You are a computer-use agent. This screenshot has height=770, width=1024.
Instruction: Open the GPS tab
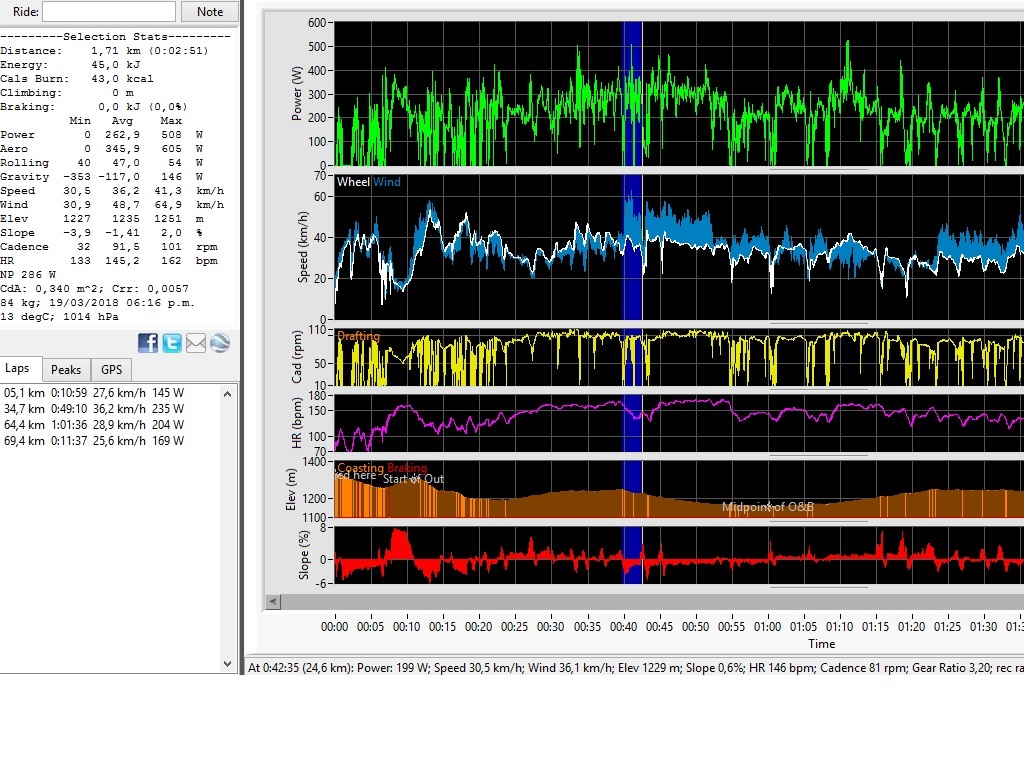click(111, 369)
